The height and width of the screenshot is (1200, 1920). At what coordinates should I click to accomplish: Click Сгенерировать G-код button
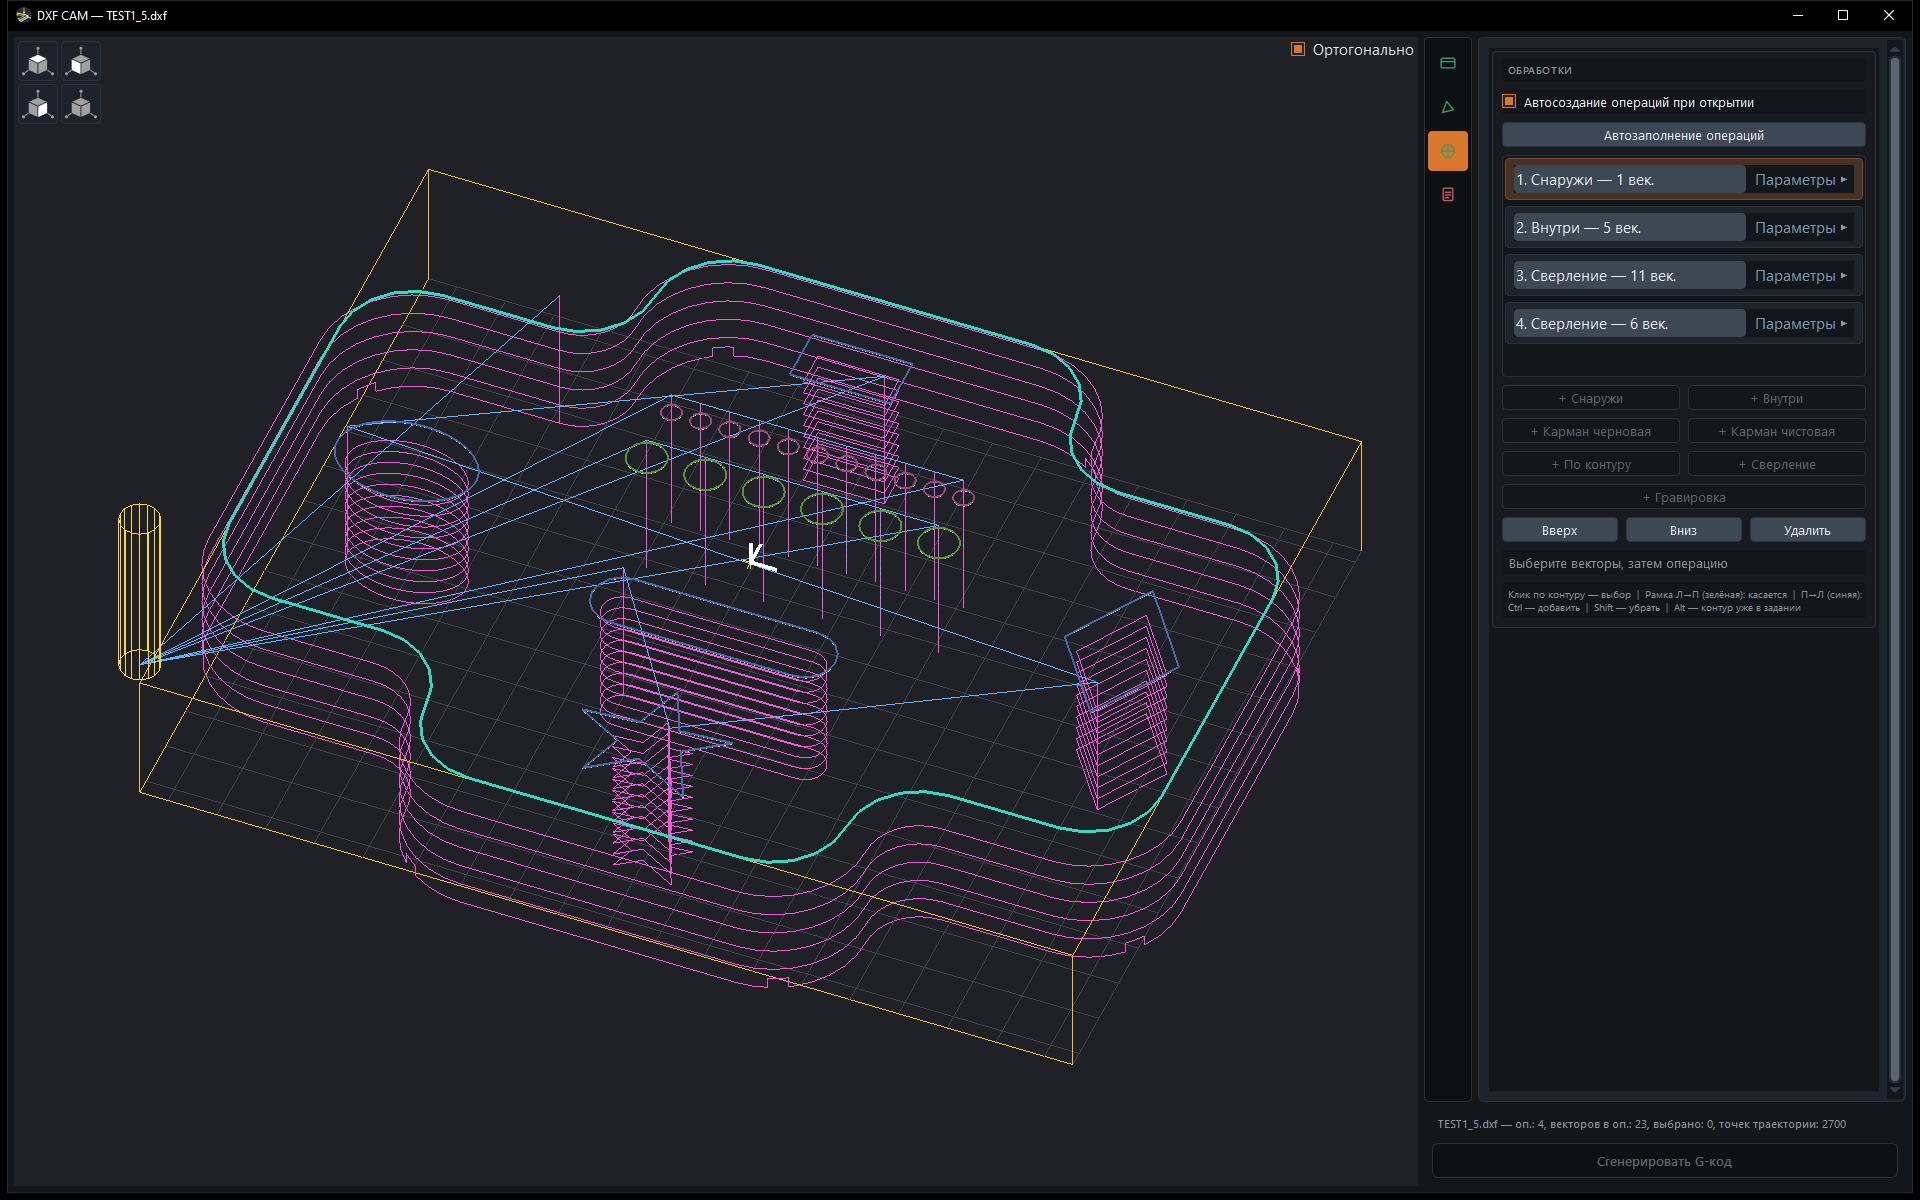point(1664,1161)
